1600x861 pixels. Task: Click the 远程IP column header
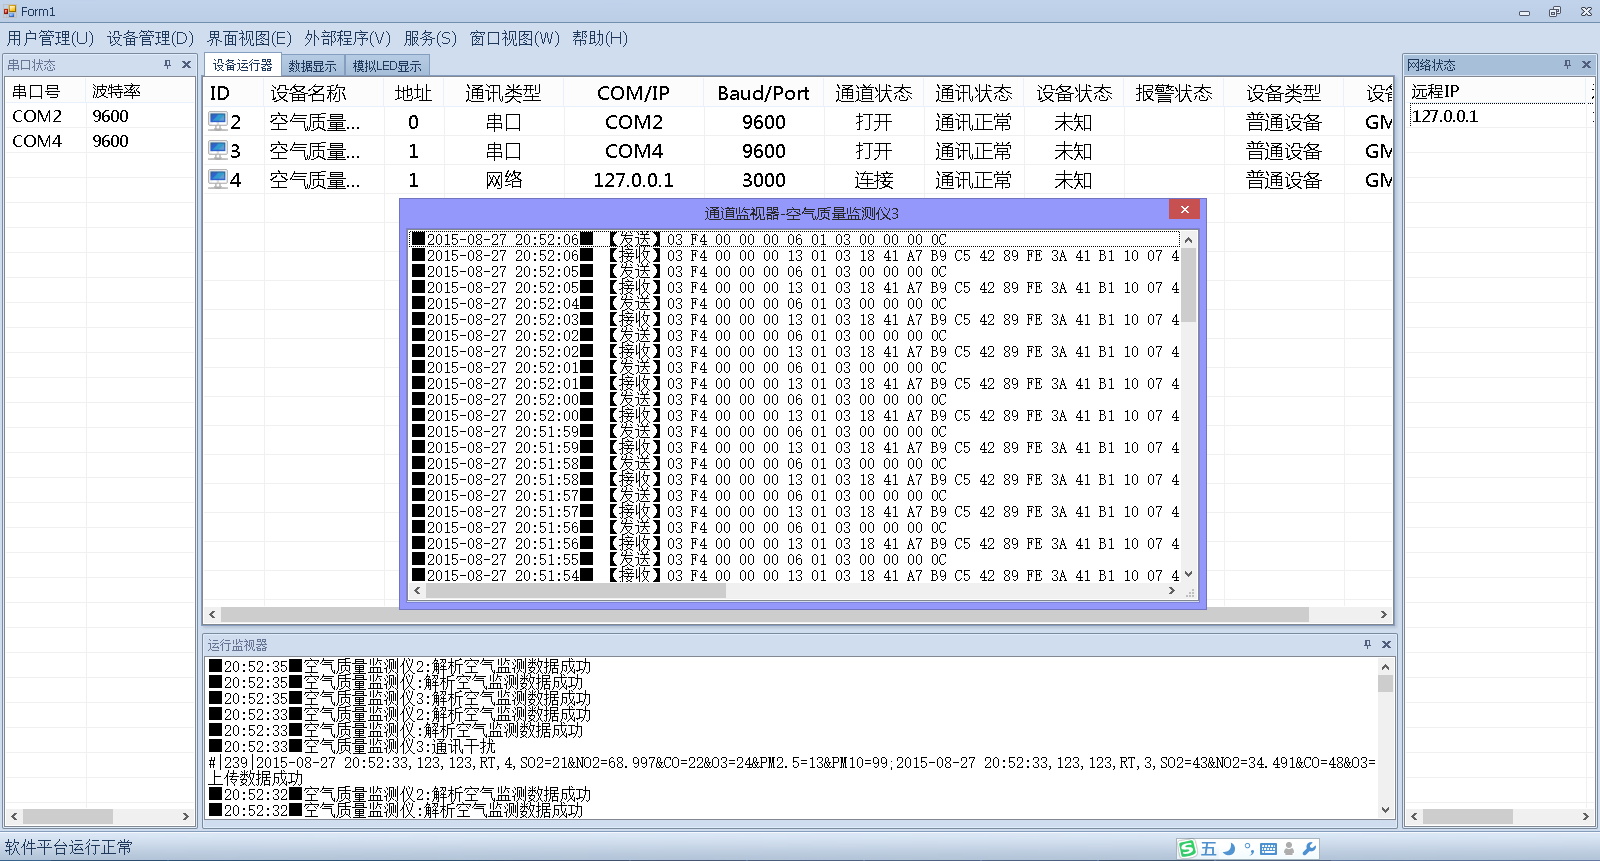(x=1498, y=91)
